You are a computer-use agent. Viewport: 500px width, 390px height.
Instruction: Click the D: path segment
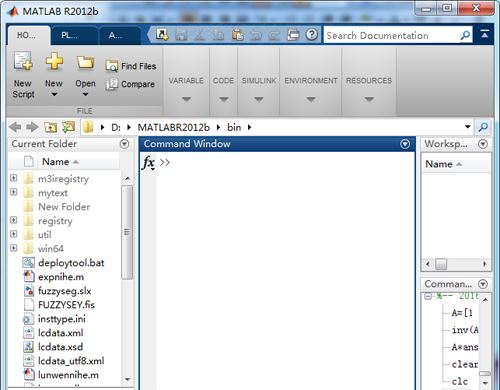[x=116, y=127]
